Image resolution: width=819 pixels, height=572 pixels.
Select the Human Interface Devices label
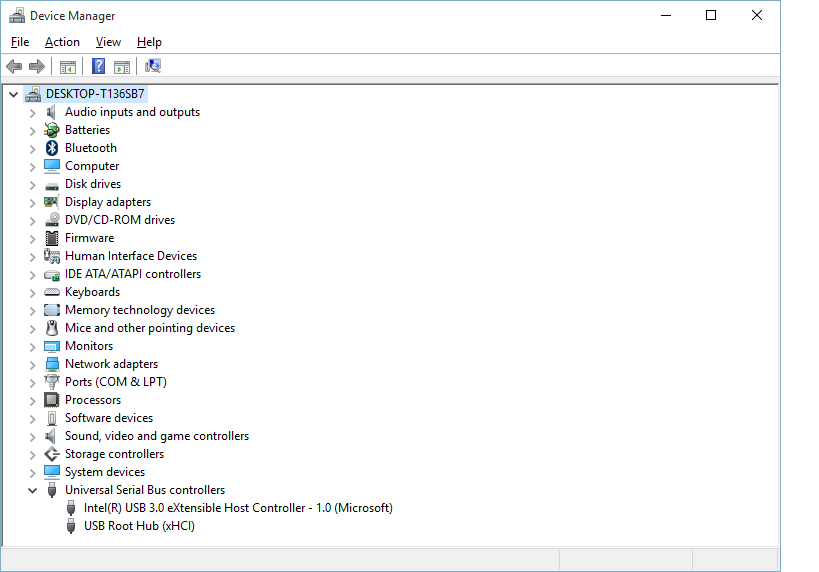click(131, 256)
